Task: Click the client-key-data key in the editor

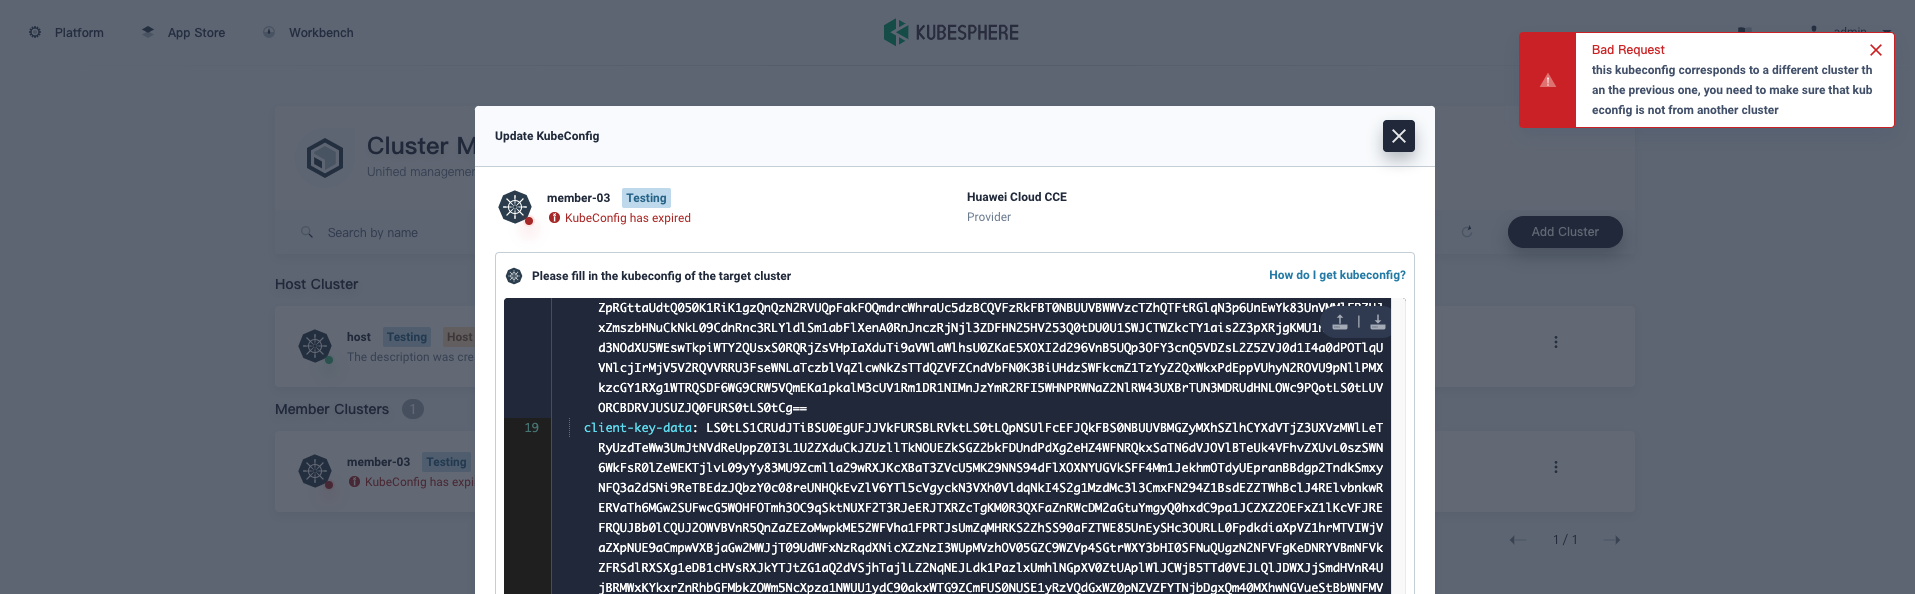Action: [640, 427]
